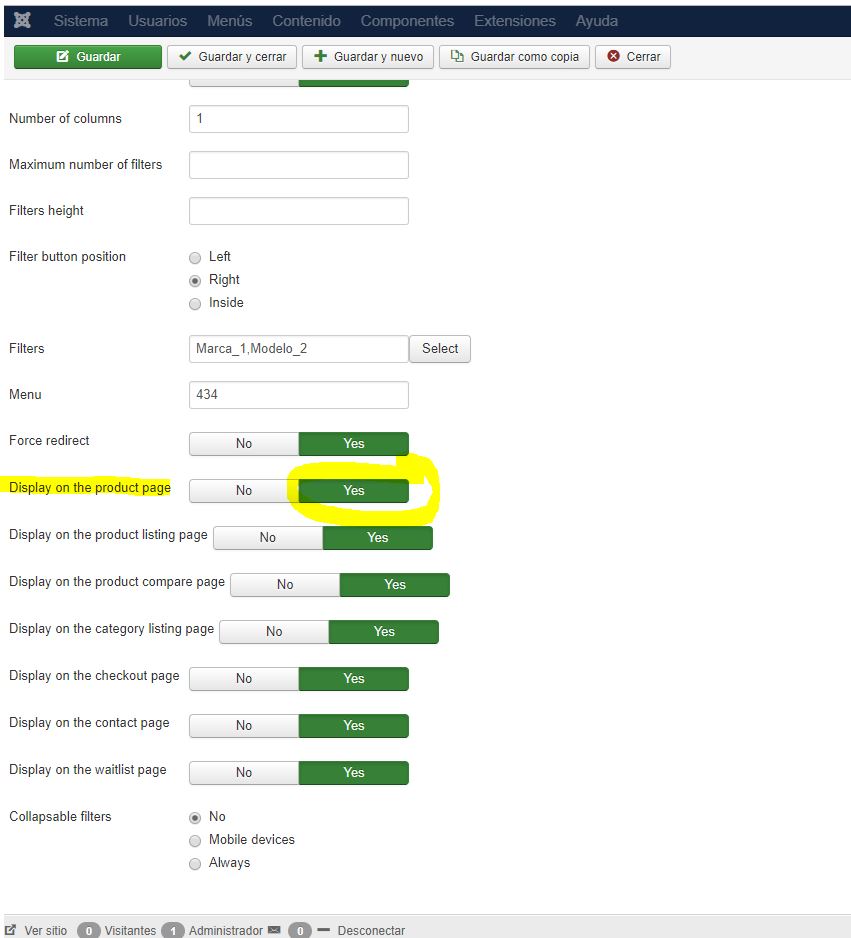Set Force redirect to No

[x=244, y=444]
